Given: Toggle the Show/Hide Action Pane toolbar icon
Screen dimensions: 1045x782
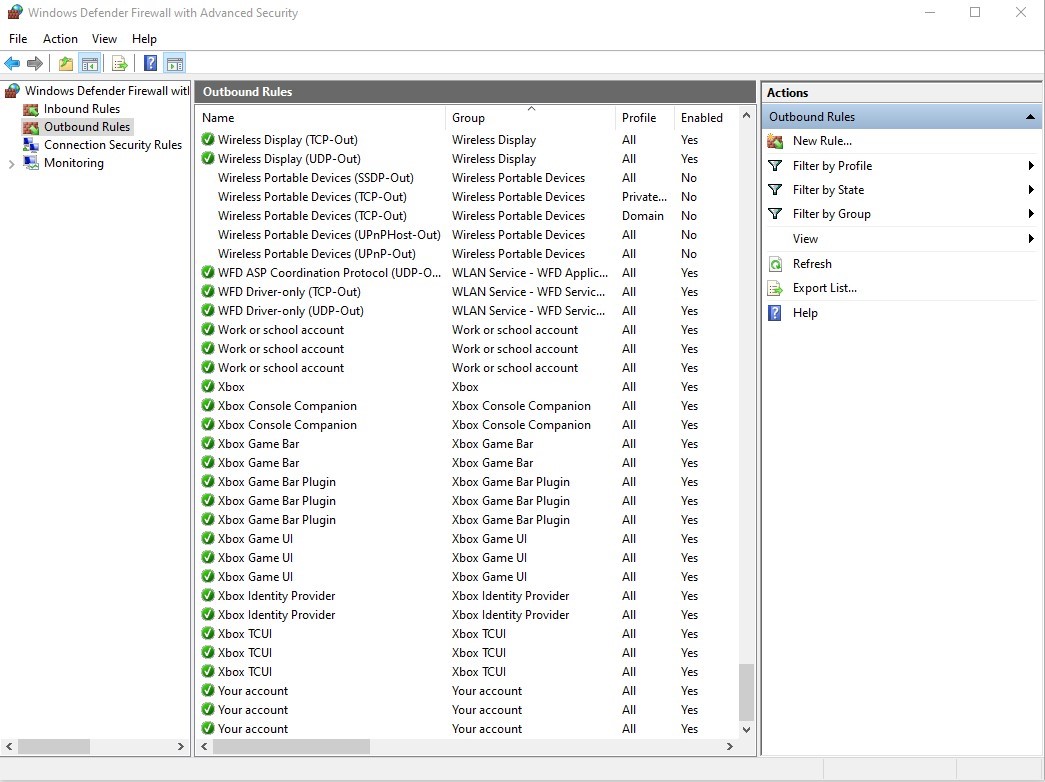Looking at the screenshot, I should [x=175, y=64].
